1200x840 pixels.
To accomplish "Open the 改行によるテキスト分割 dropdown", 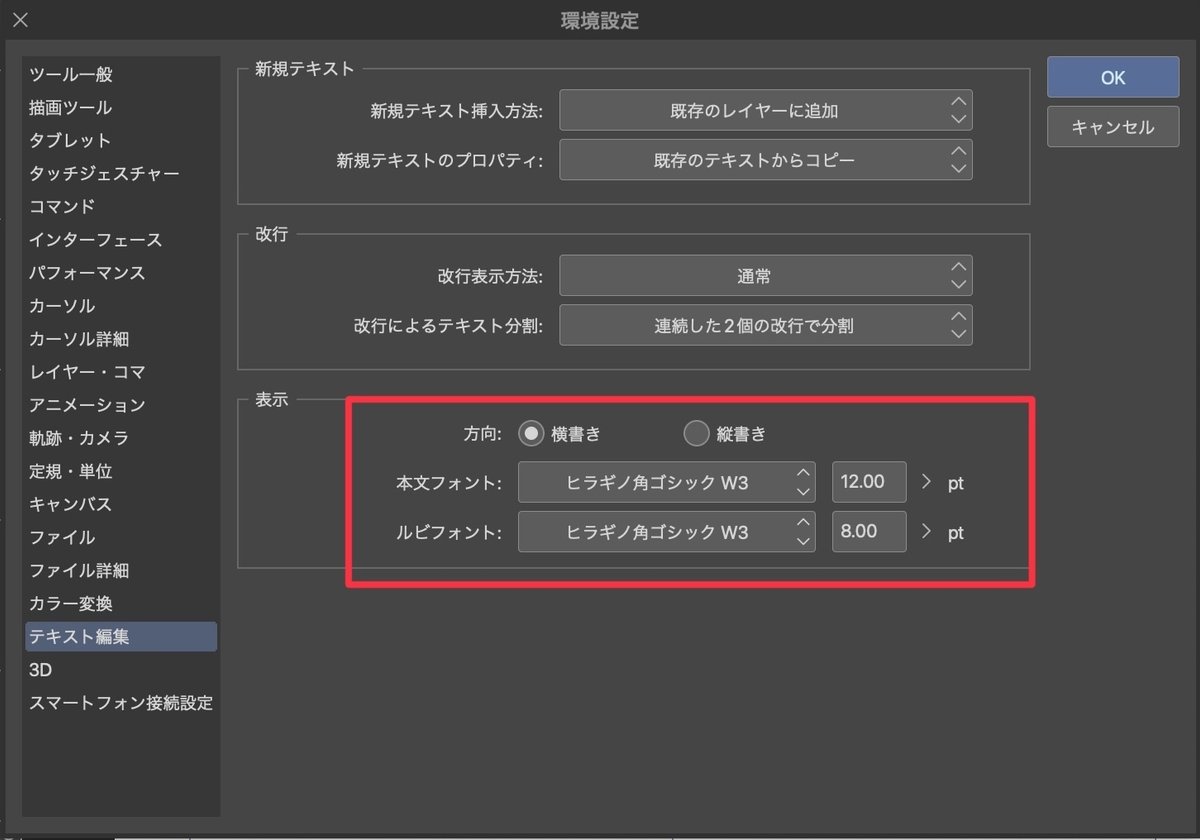I will [x=765, y=325].
